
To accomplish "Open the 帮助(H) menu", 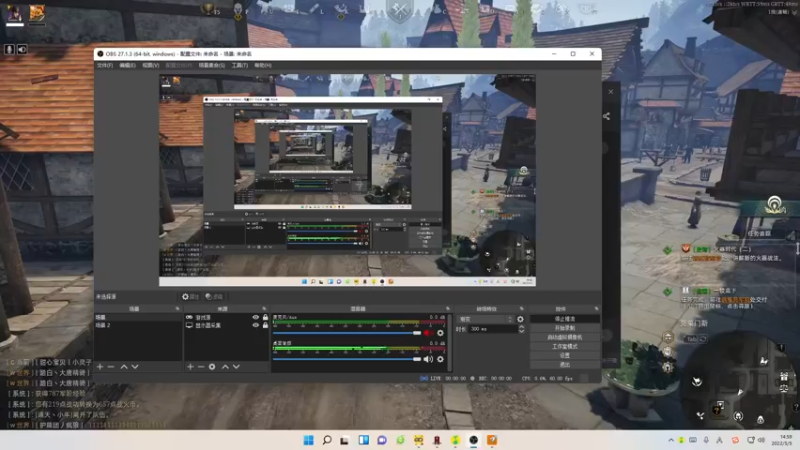I will point(263,65).
